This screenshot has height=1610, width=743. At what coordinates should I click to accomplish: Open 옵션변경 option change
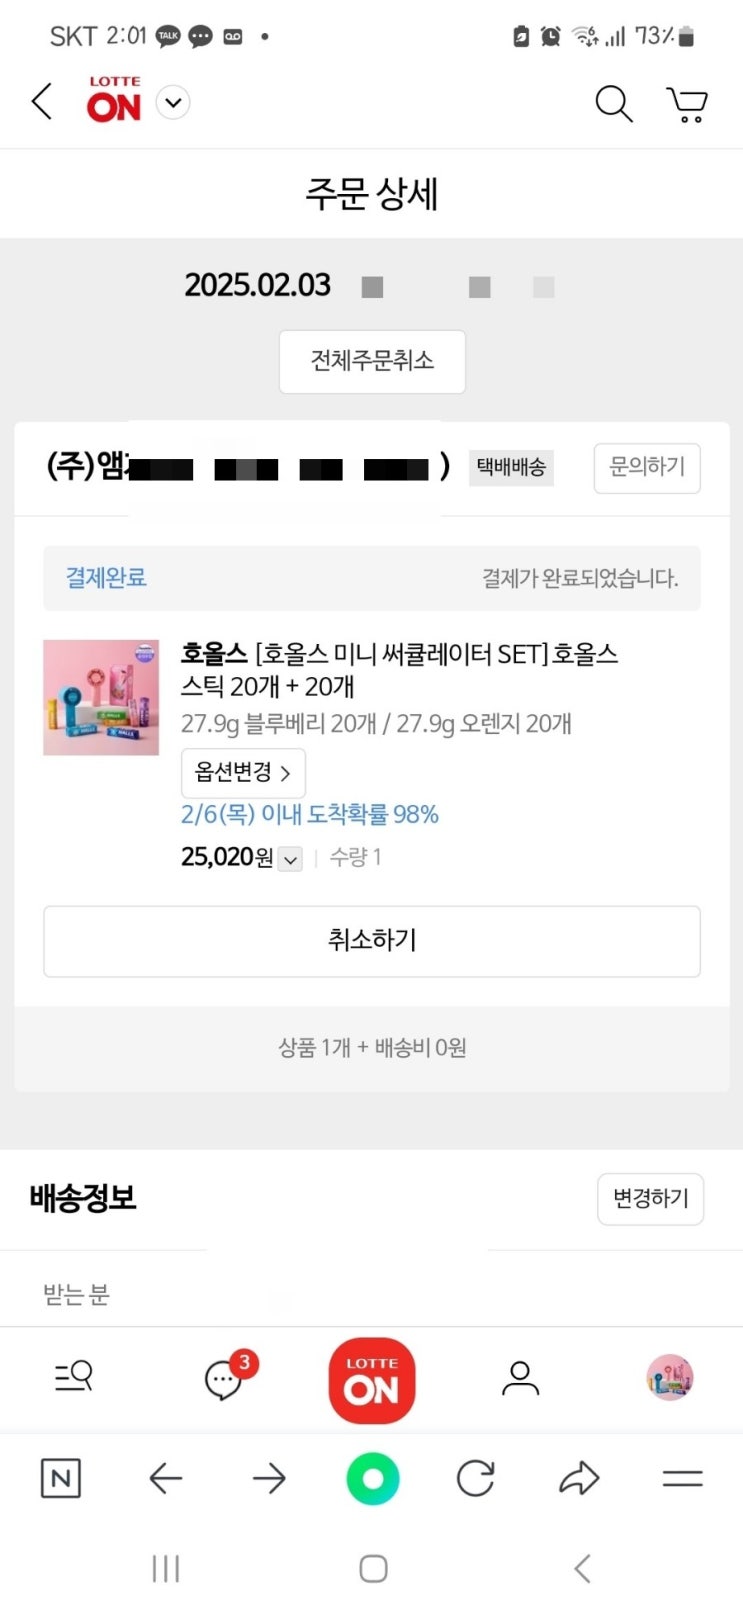click(x=243, y=773)
